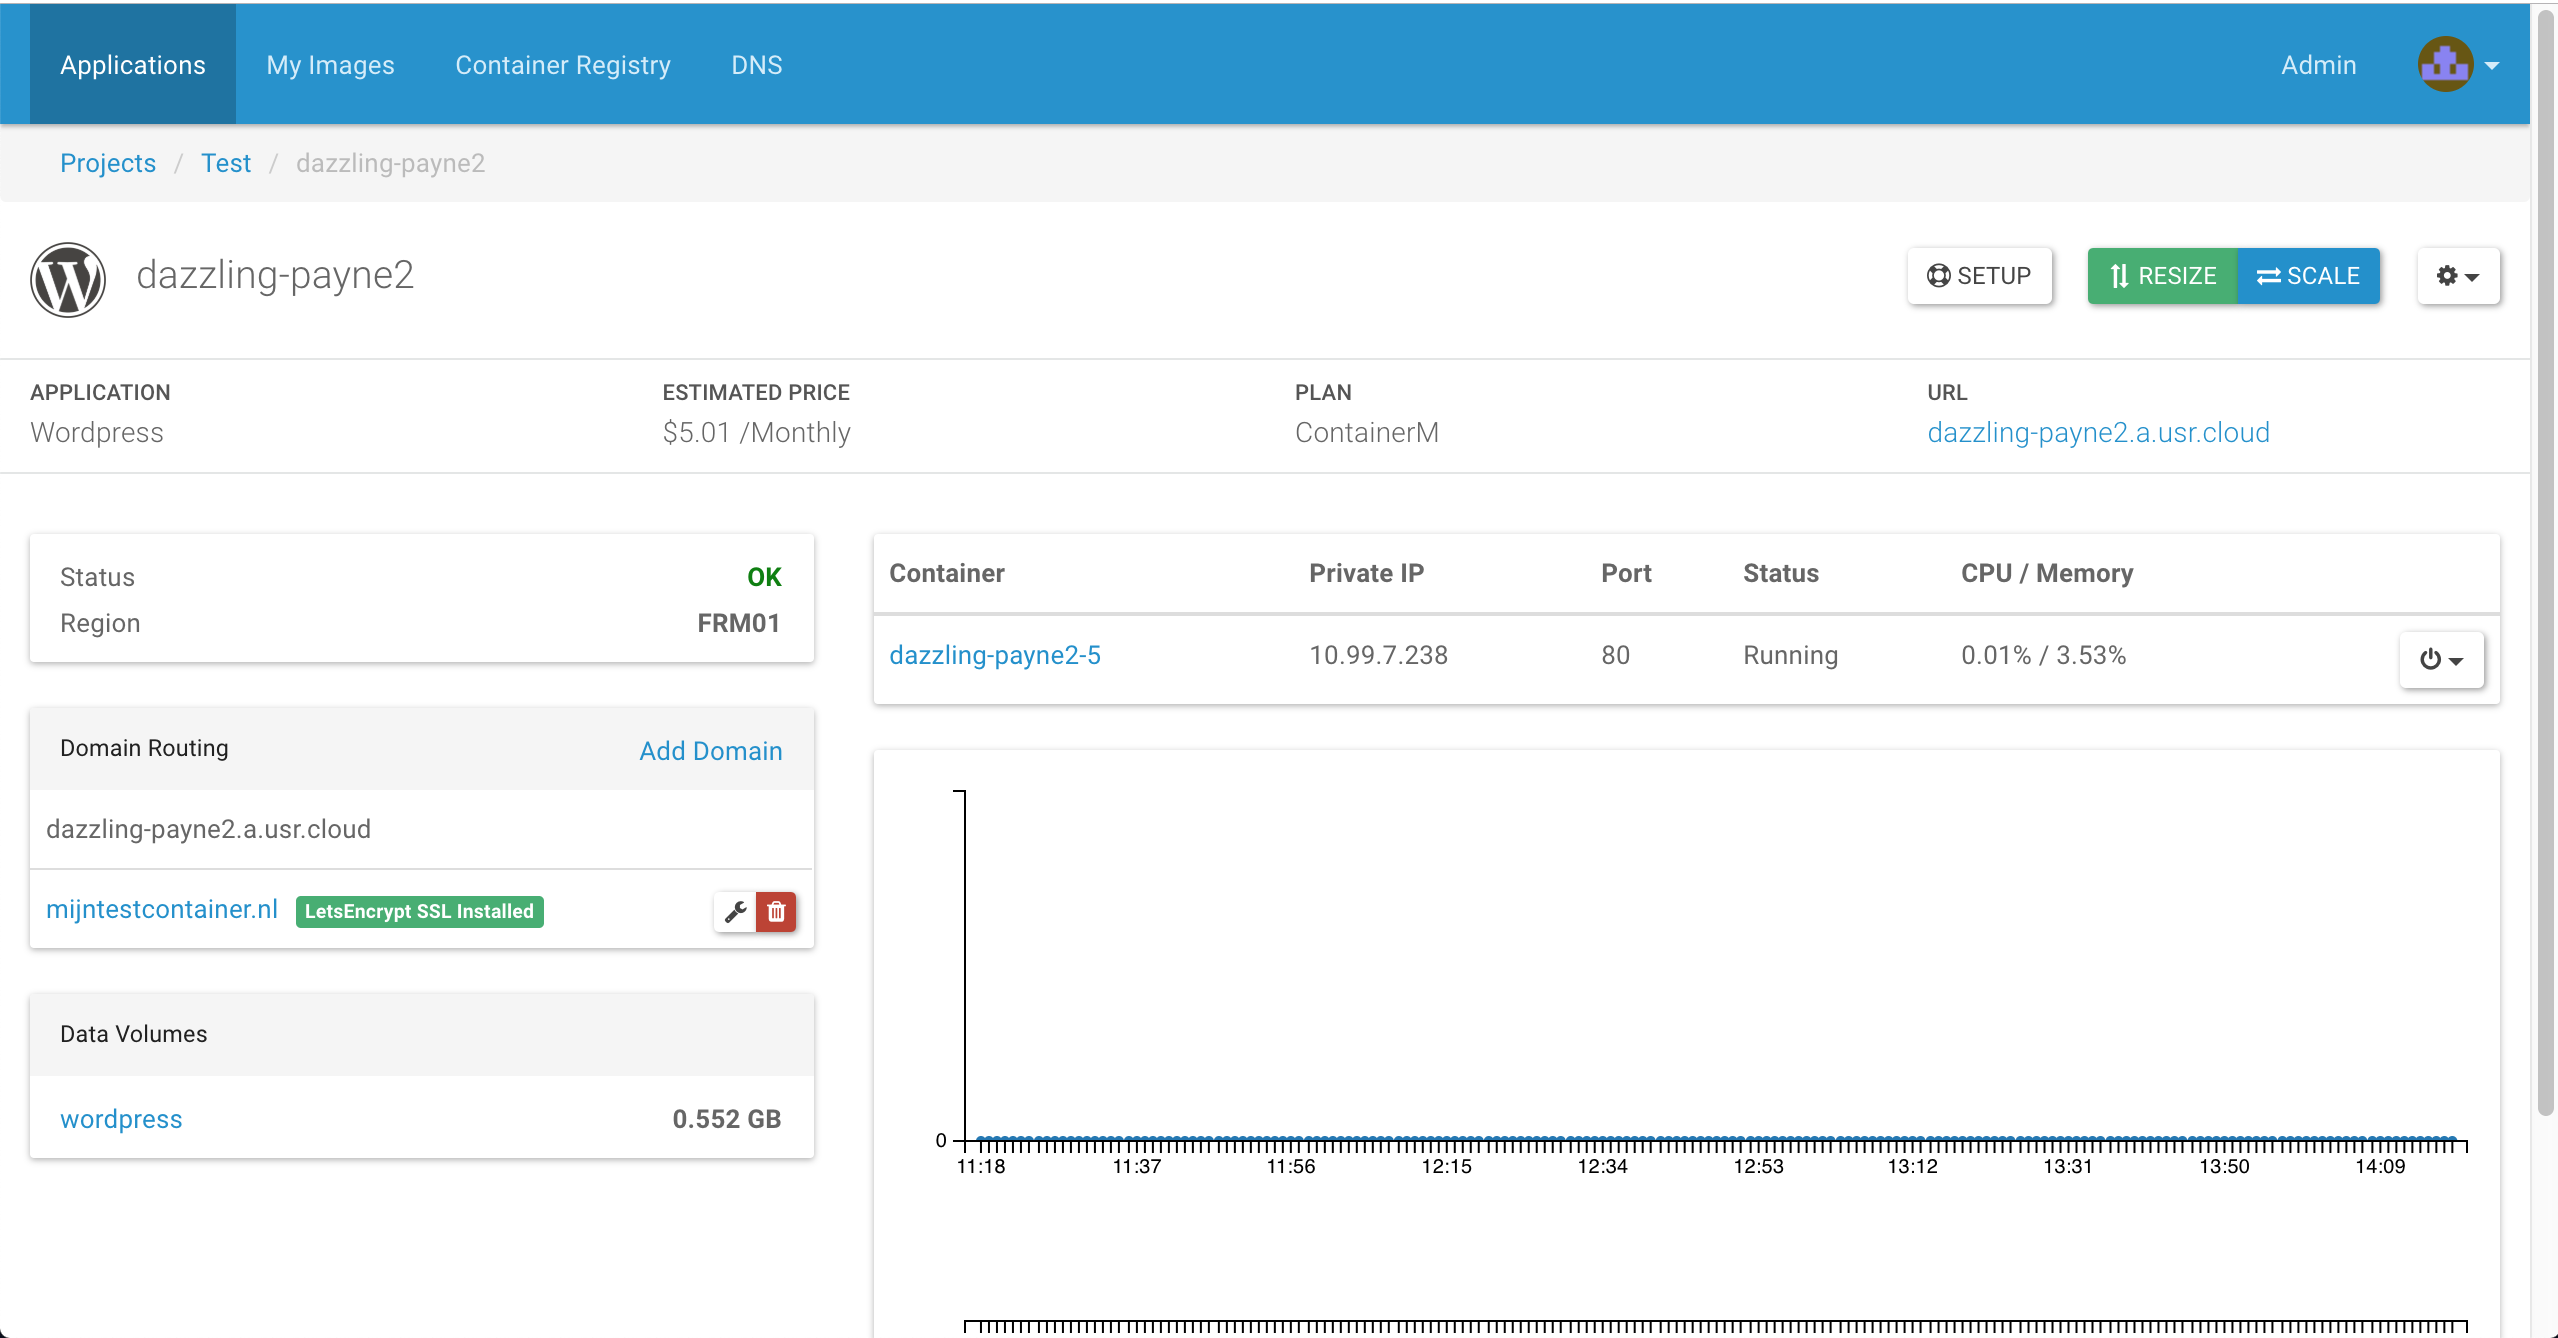
Task: Expand the caret beside the user avatar
Action: coord(2492,66)
